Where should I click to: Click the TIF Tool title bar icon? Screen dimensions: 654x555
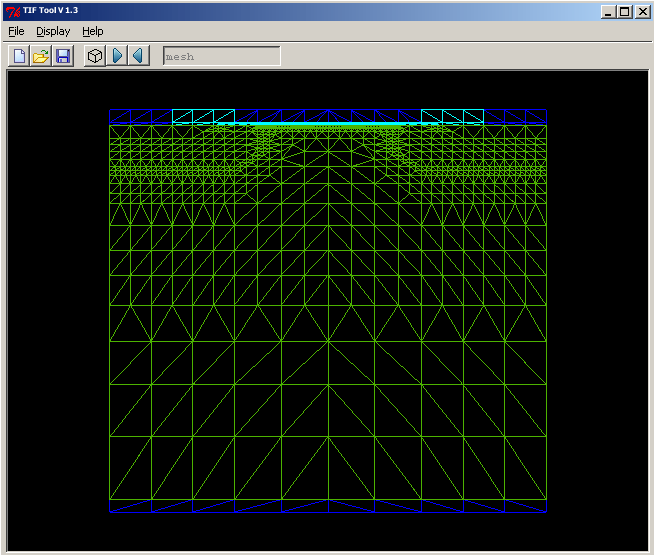point(11,11)
